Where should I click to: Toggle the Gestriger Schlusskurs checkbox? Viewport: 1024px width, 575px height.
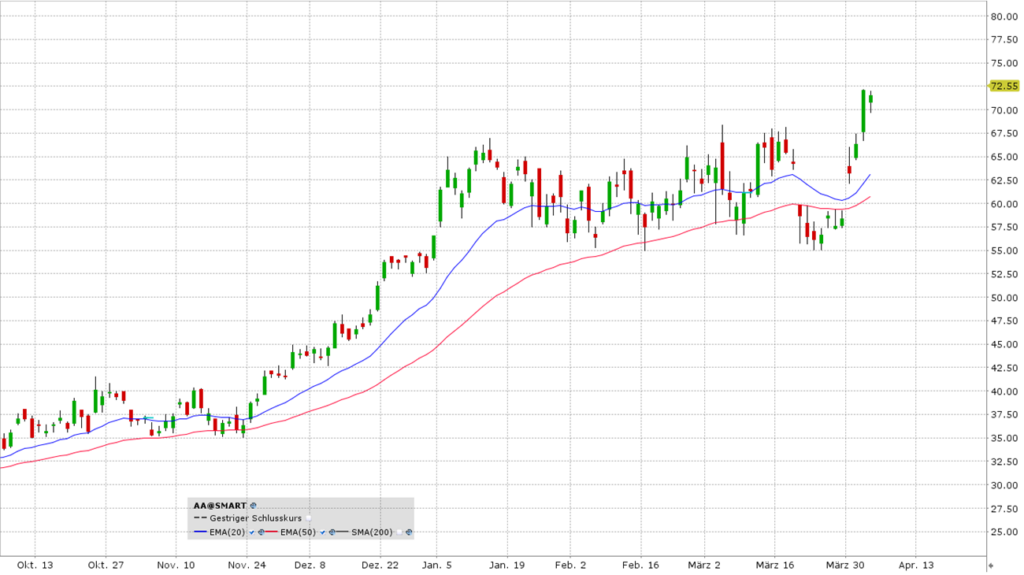(308, 518)
